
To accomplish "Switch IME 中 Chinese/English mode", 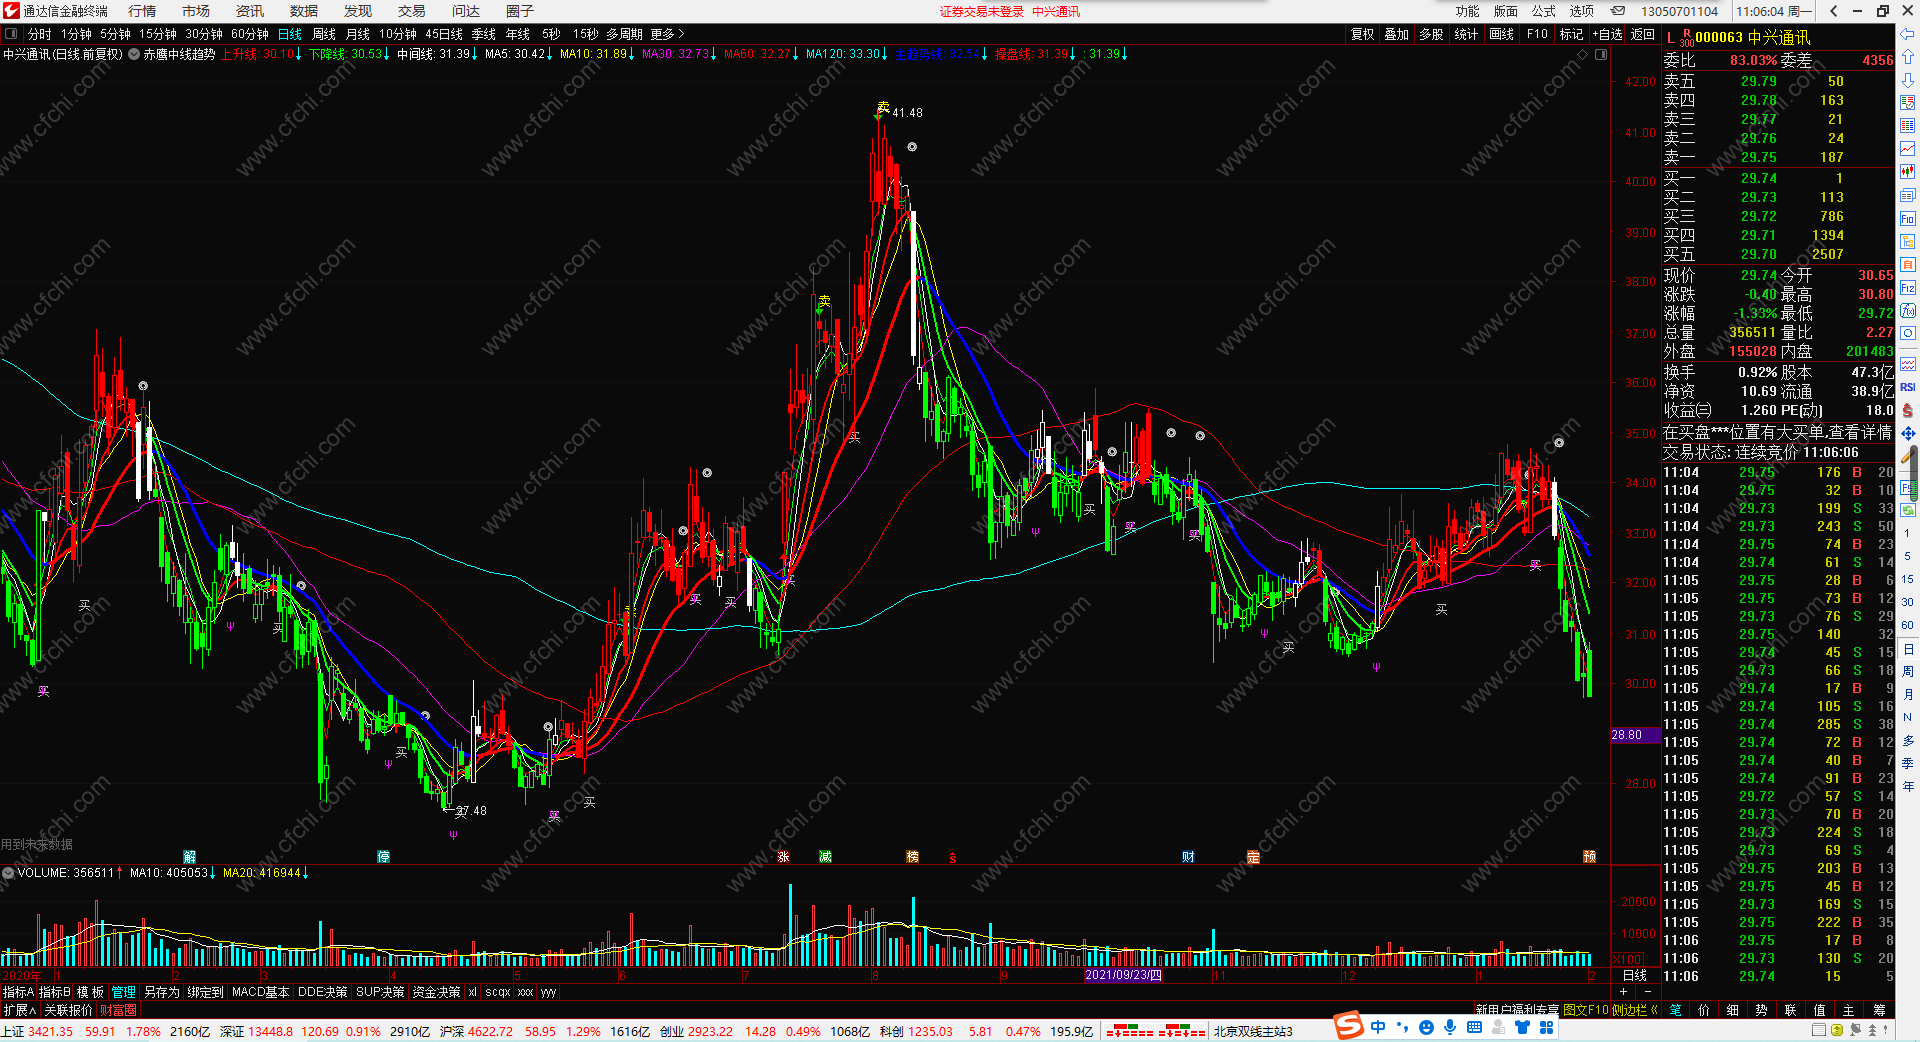I will click(1378, 1027).
